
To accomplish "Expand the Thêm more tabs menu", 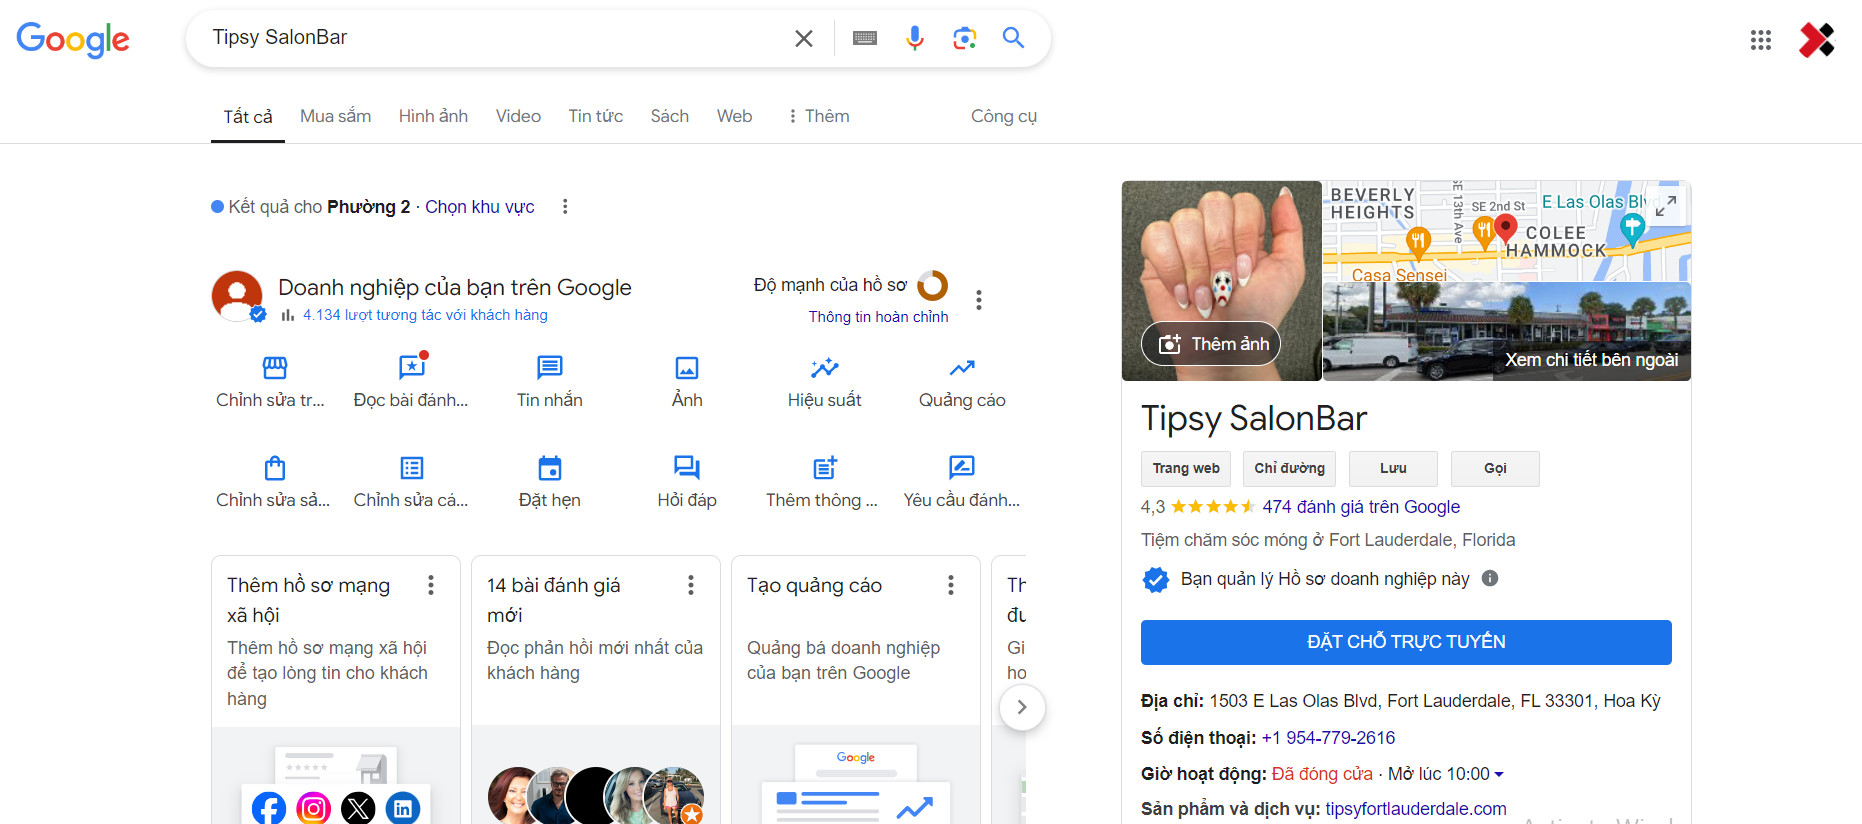I will pyautogui.click(x=818, y=116).
